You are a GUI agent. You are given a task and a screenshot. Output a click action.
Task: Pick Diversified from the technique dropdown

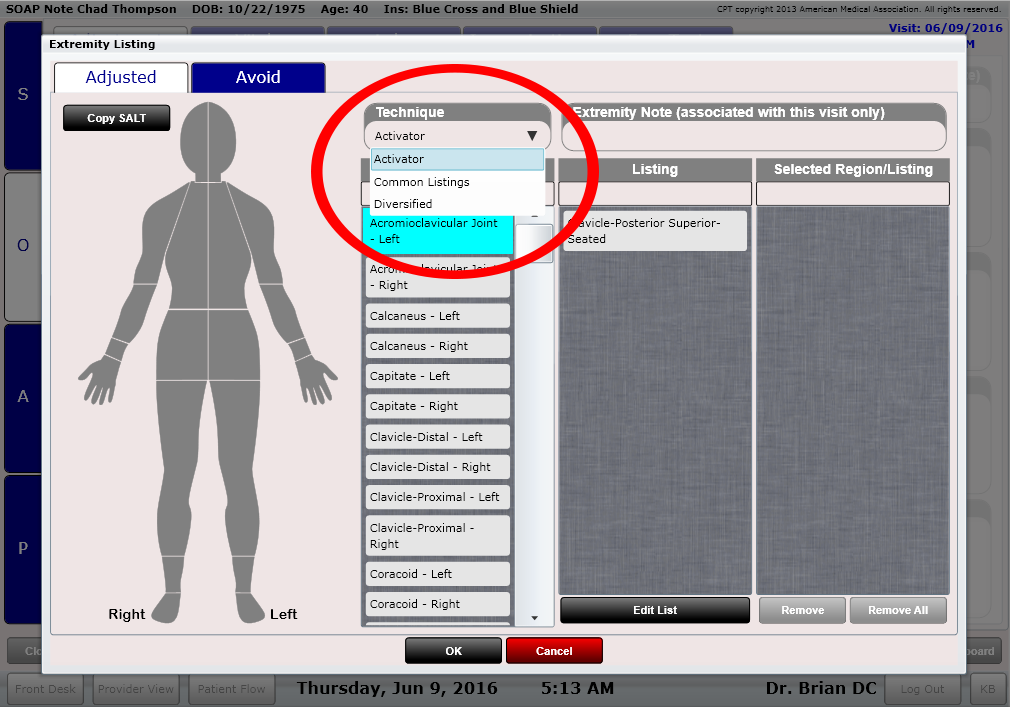(457, 204)
